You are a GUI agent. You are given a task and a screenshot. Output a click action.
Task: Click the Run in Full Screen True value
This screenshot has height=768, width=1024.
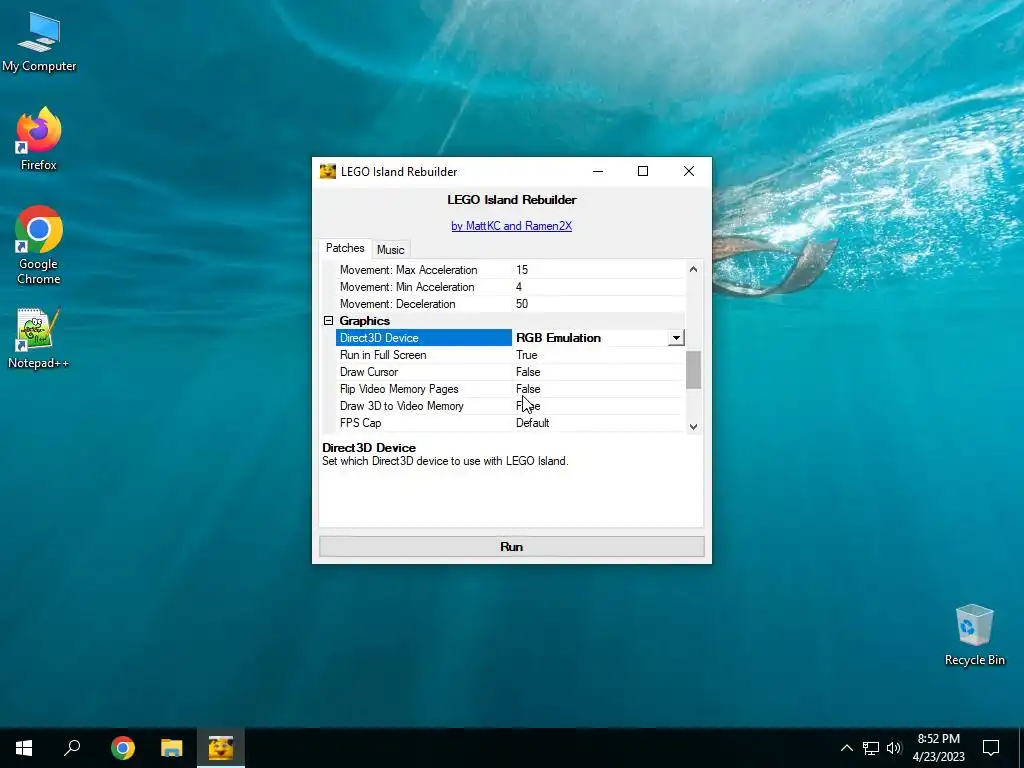pyautogui.click(x=526, y=355)
